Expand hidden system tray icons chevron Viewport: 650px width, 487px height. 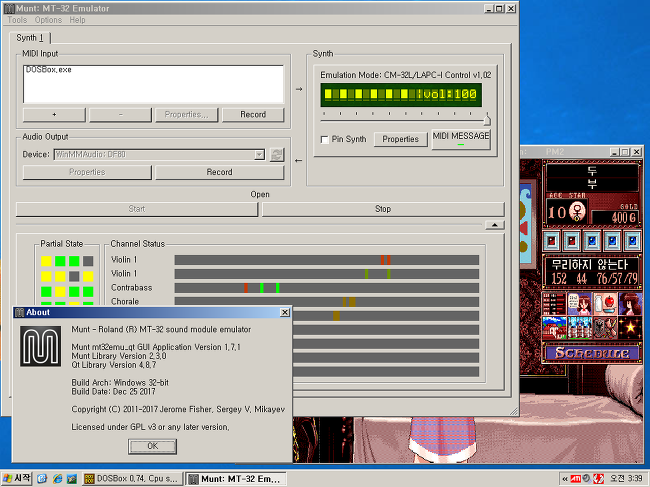(565, 479)
